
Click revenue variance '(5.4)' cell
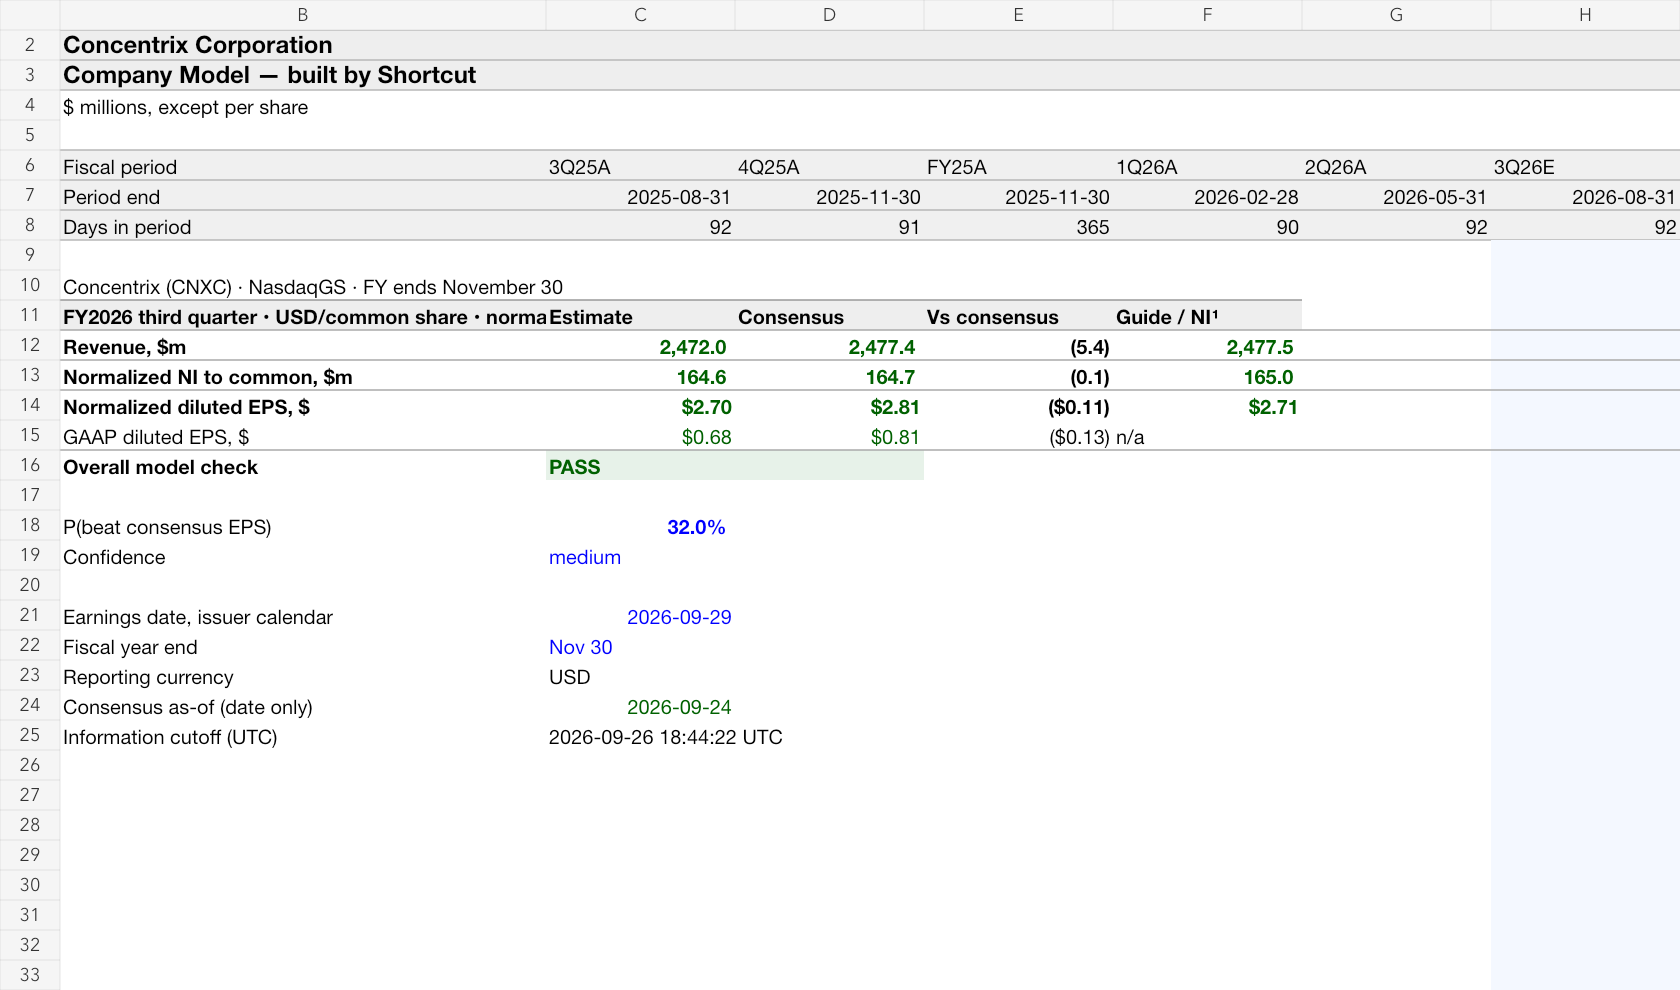click(1018, 346)
